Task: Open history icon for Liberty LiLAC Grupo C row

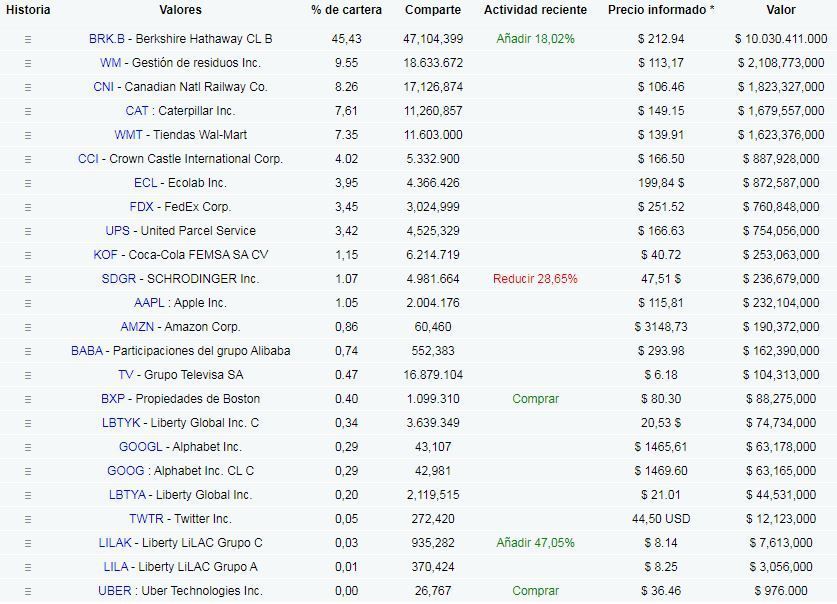Action: tap(28, 544)
